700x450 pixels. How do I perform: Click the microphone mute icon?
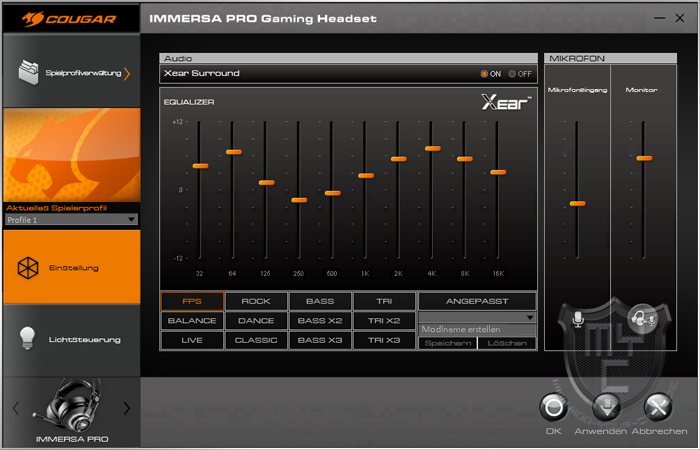pos(578,319)
